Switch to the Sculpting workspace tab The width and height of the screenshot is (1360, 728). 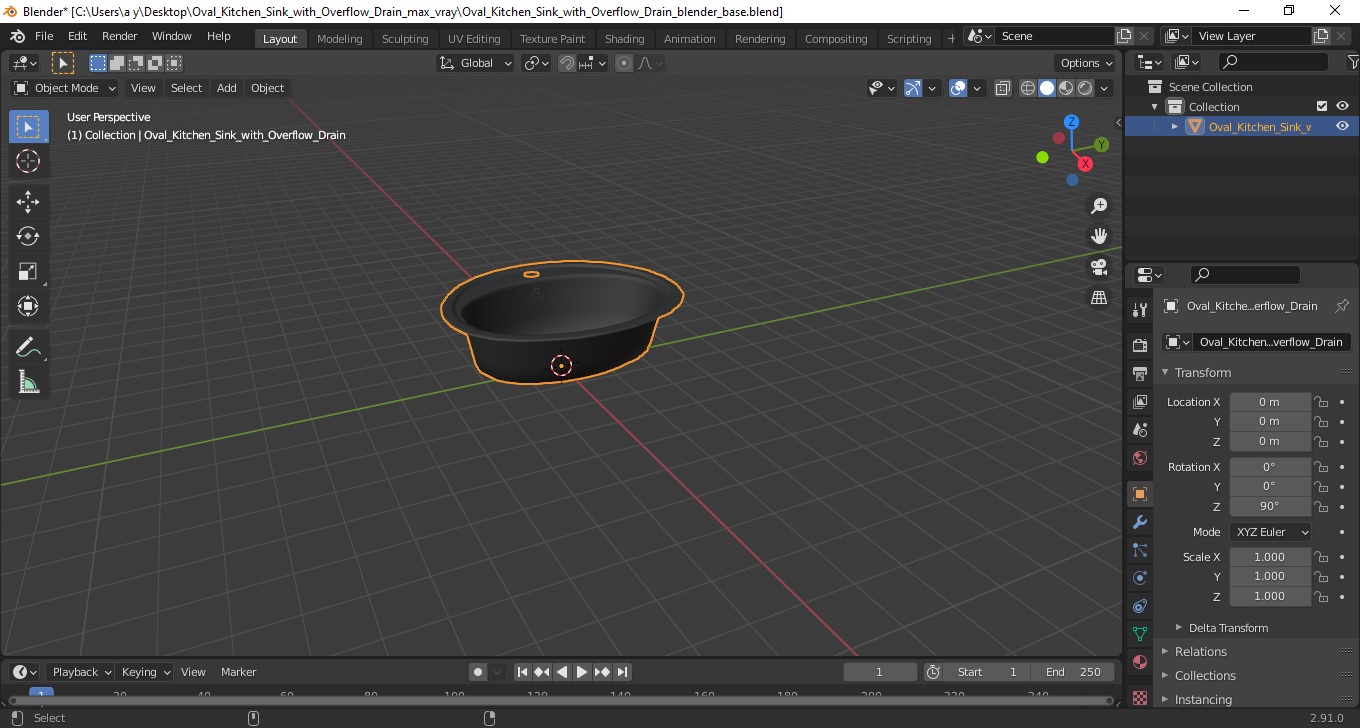point(405,39)
